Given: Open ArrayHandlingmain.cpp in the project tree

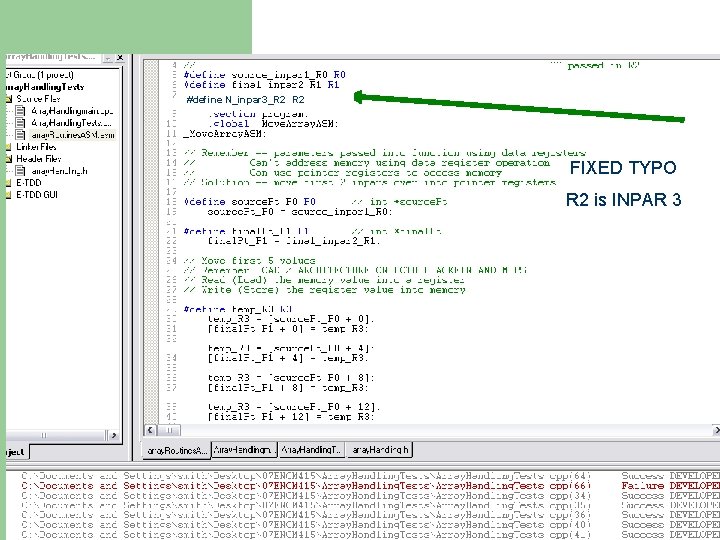Looking at the screenshot, I should [x=72, y=111].
